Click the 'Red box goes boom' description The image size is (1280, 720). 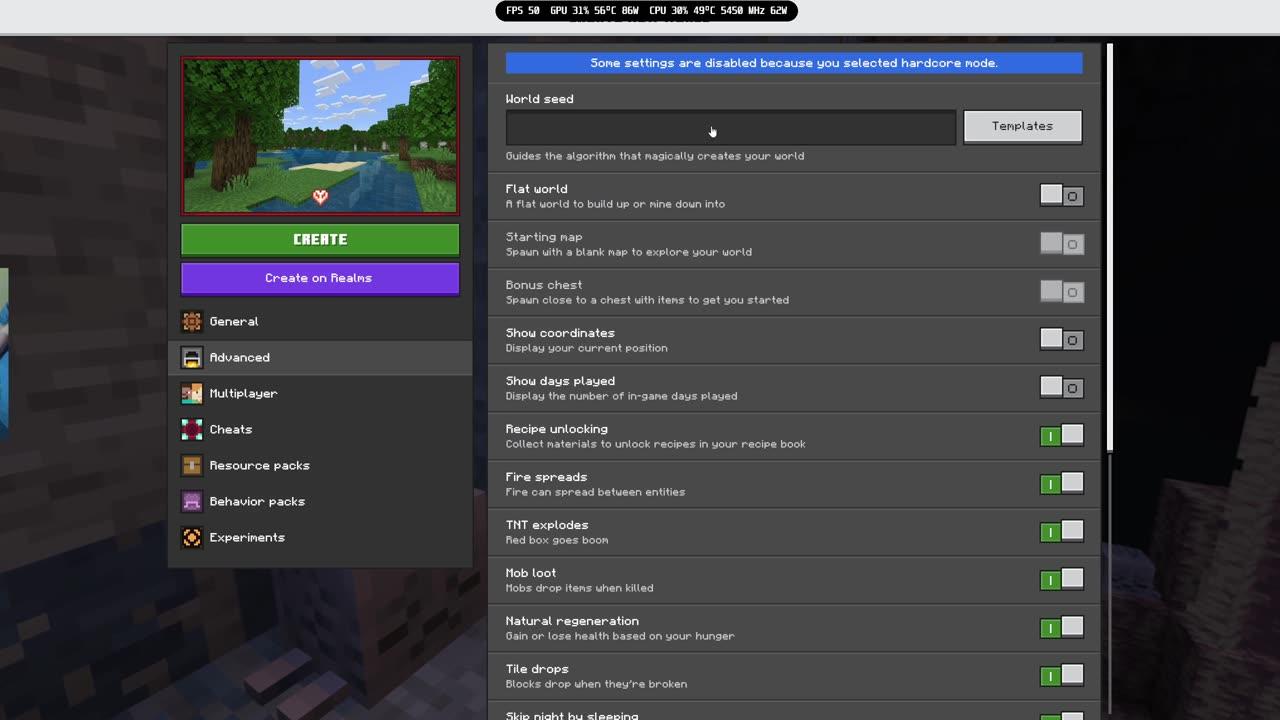(557, 540)
